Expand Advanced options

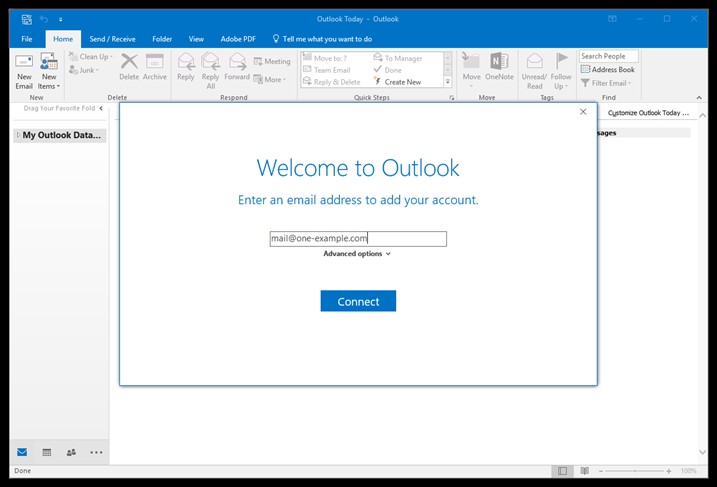357,254
